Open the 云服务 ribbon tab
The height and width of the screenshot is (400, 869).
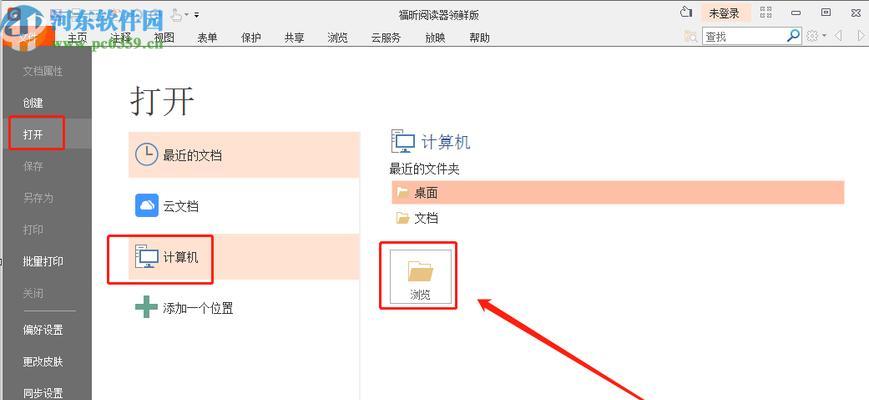(386, 38)
